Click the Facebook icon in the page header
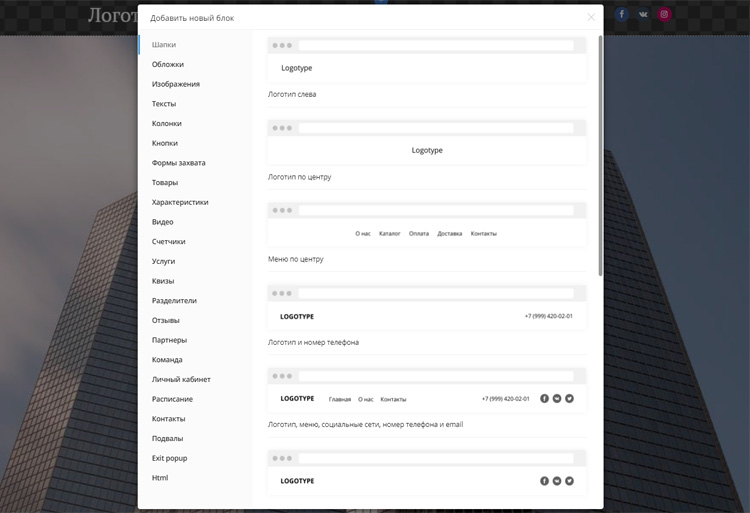750x513 pixels. click(x=621, y=15)
